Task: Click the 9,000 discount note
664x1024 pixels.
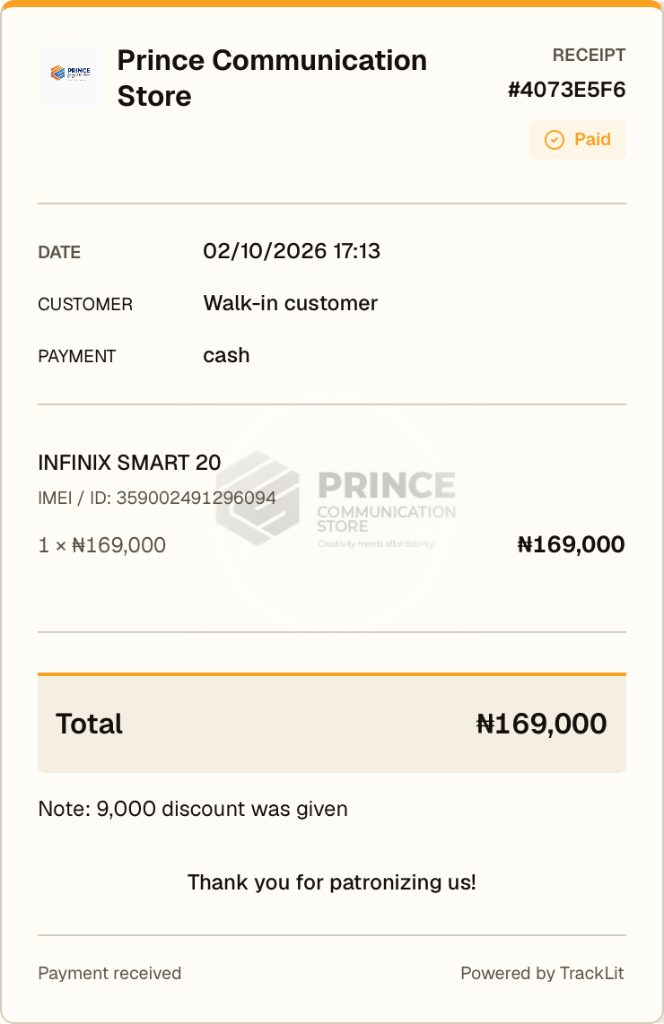Action: (193, 808)
